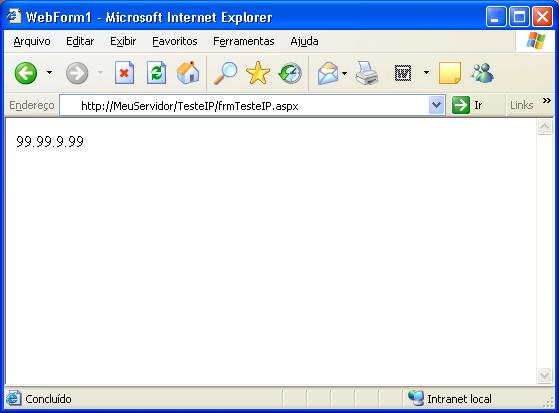Click the green Back arrow button

pyautogui.click(x=26, y=73)
